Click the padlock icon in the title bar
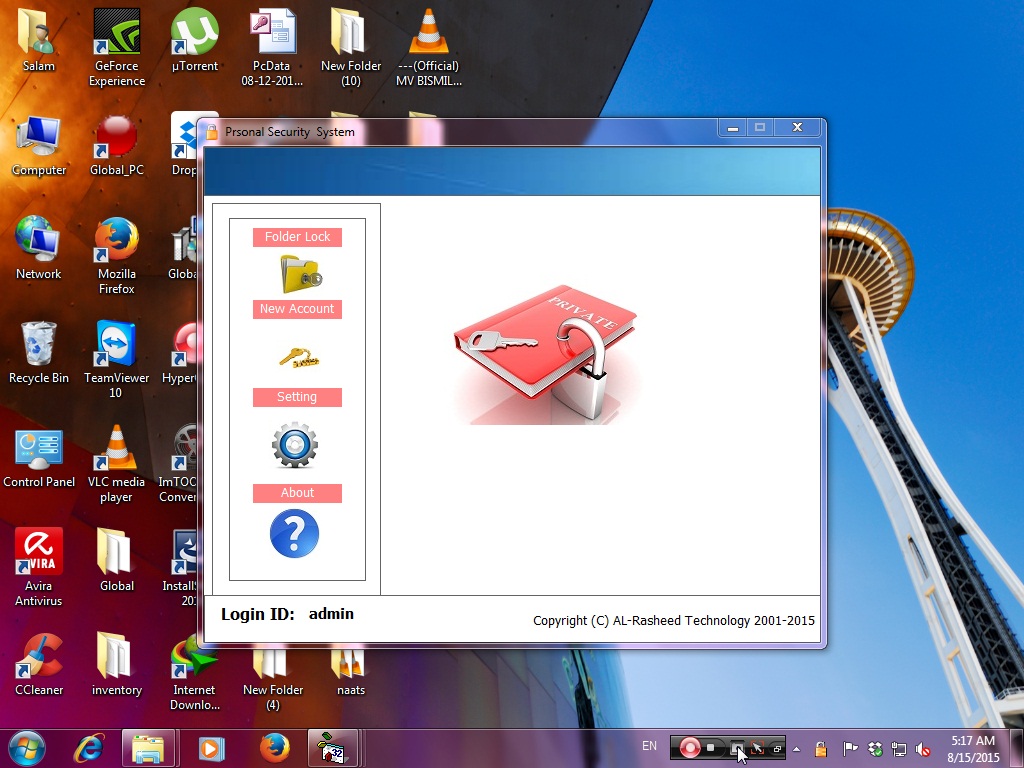The image size is (1024, 768). (x=212, y=132)
